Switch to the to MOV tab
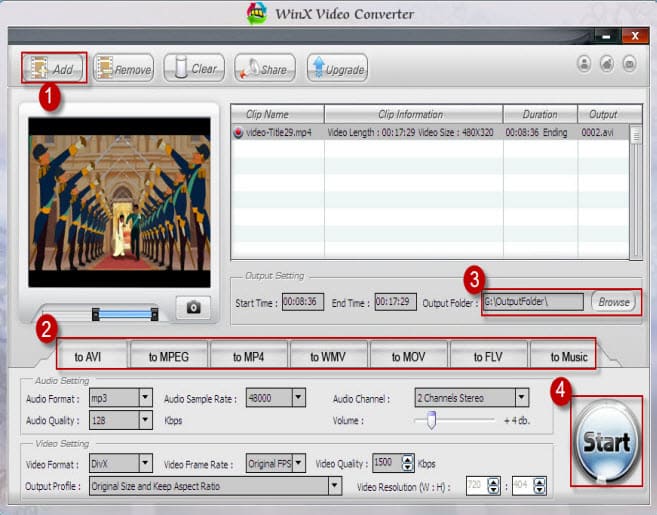The width and height of the screenshot is (657, 515). pos(409,357)
